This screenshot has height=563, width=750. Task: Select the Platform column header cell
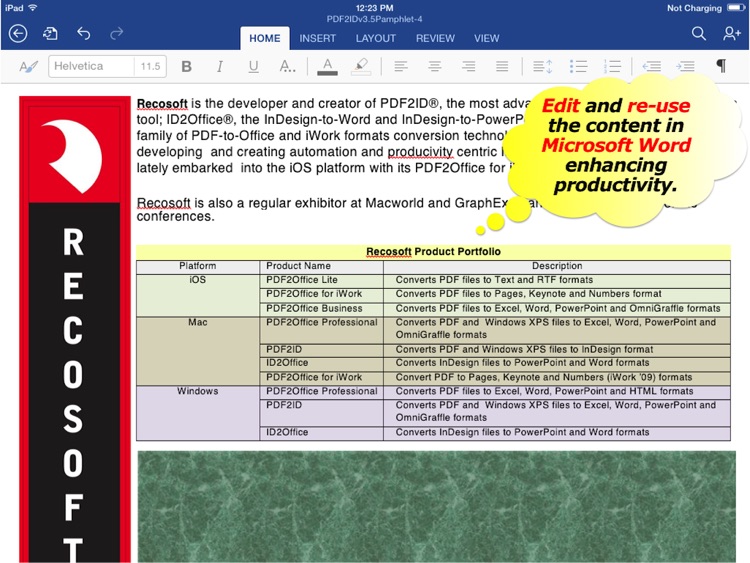point(198,266)
